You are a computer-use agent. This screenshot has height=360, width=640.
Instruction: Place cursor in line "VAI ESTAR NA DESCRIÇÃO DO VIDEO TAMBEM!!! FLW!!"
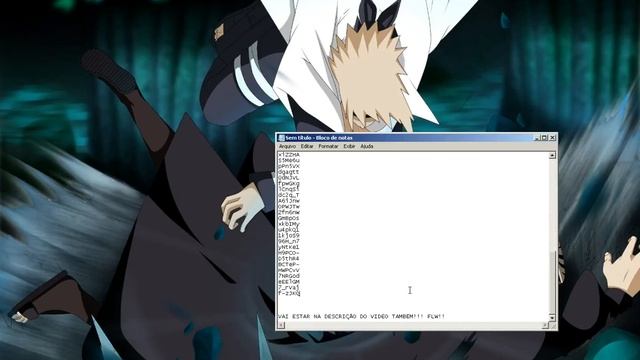361,316
